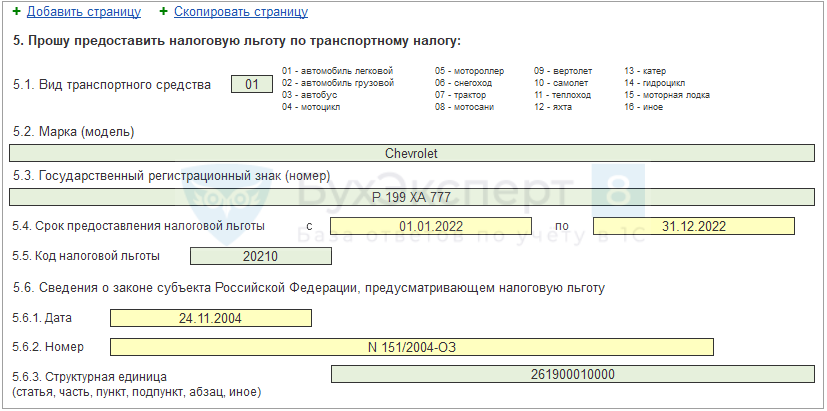
Task: Click the law date field 24.11.2004
Action: pos(211,318)
